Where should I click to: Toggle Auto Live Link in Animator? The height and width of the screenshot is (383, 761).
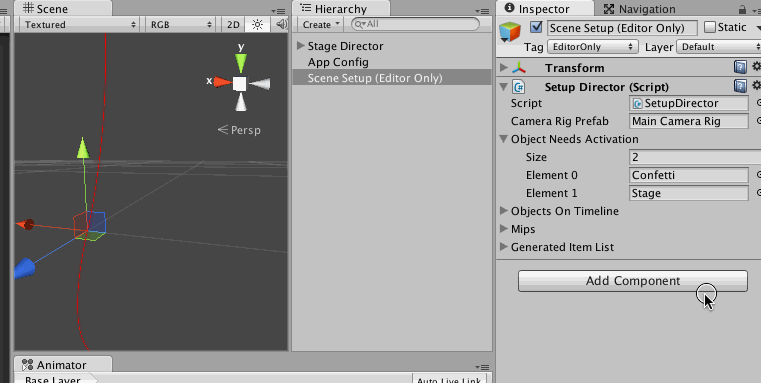pos(449,379)
